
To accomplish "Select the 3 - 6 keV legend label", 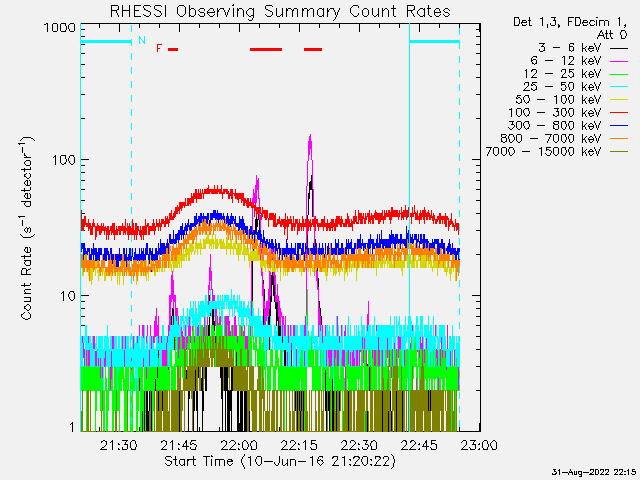I will click(x=569, y=48).
